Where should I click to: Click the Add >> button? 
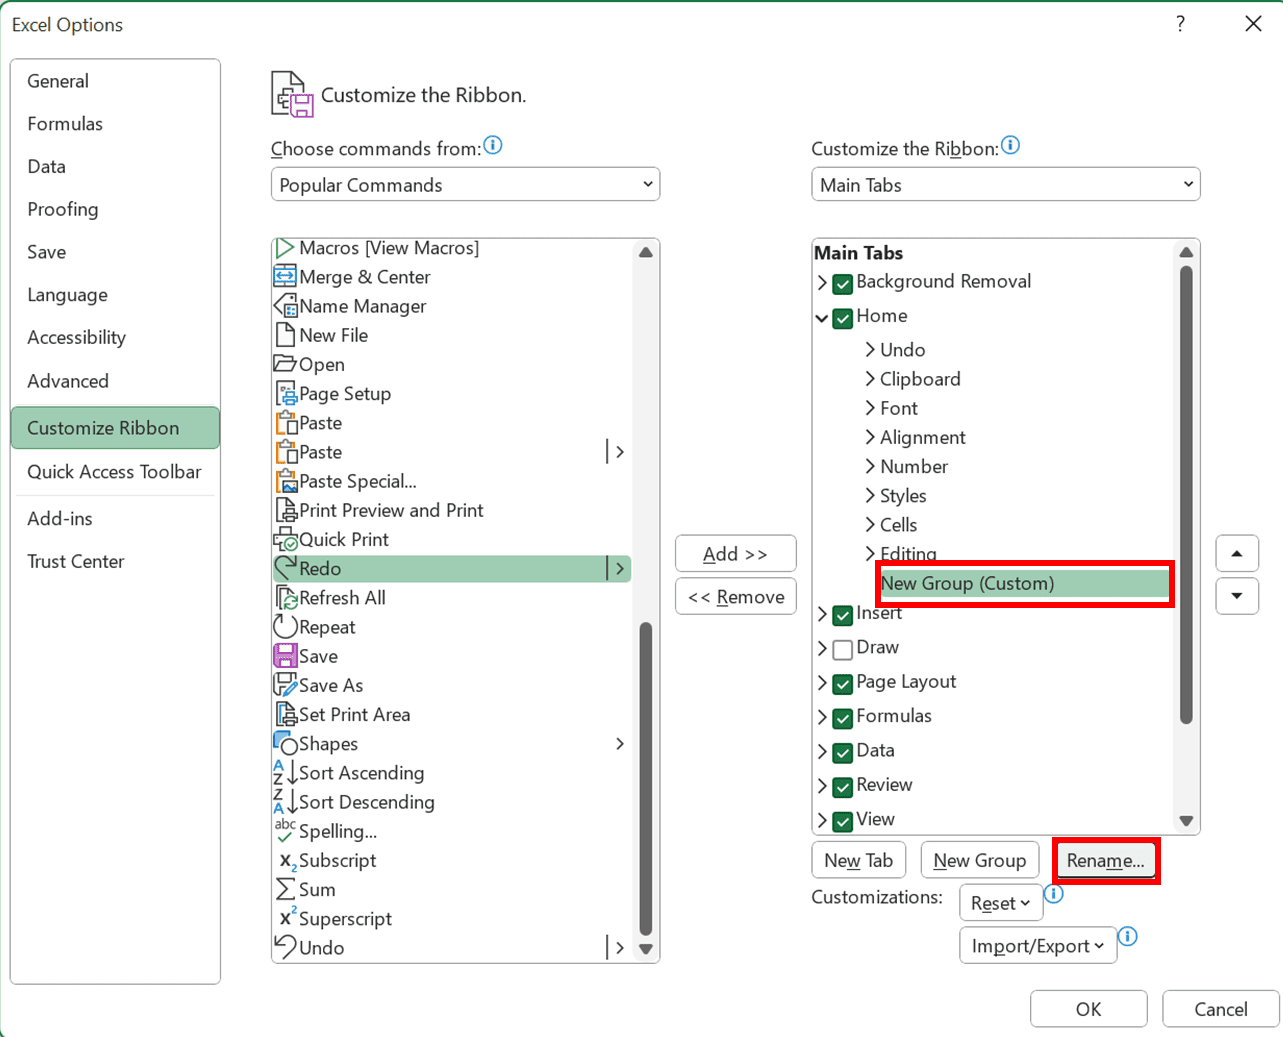pos(736,554)
